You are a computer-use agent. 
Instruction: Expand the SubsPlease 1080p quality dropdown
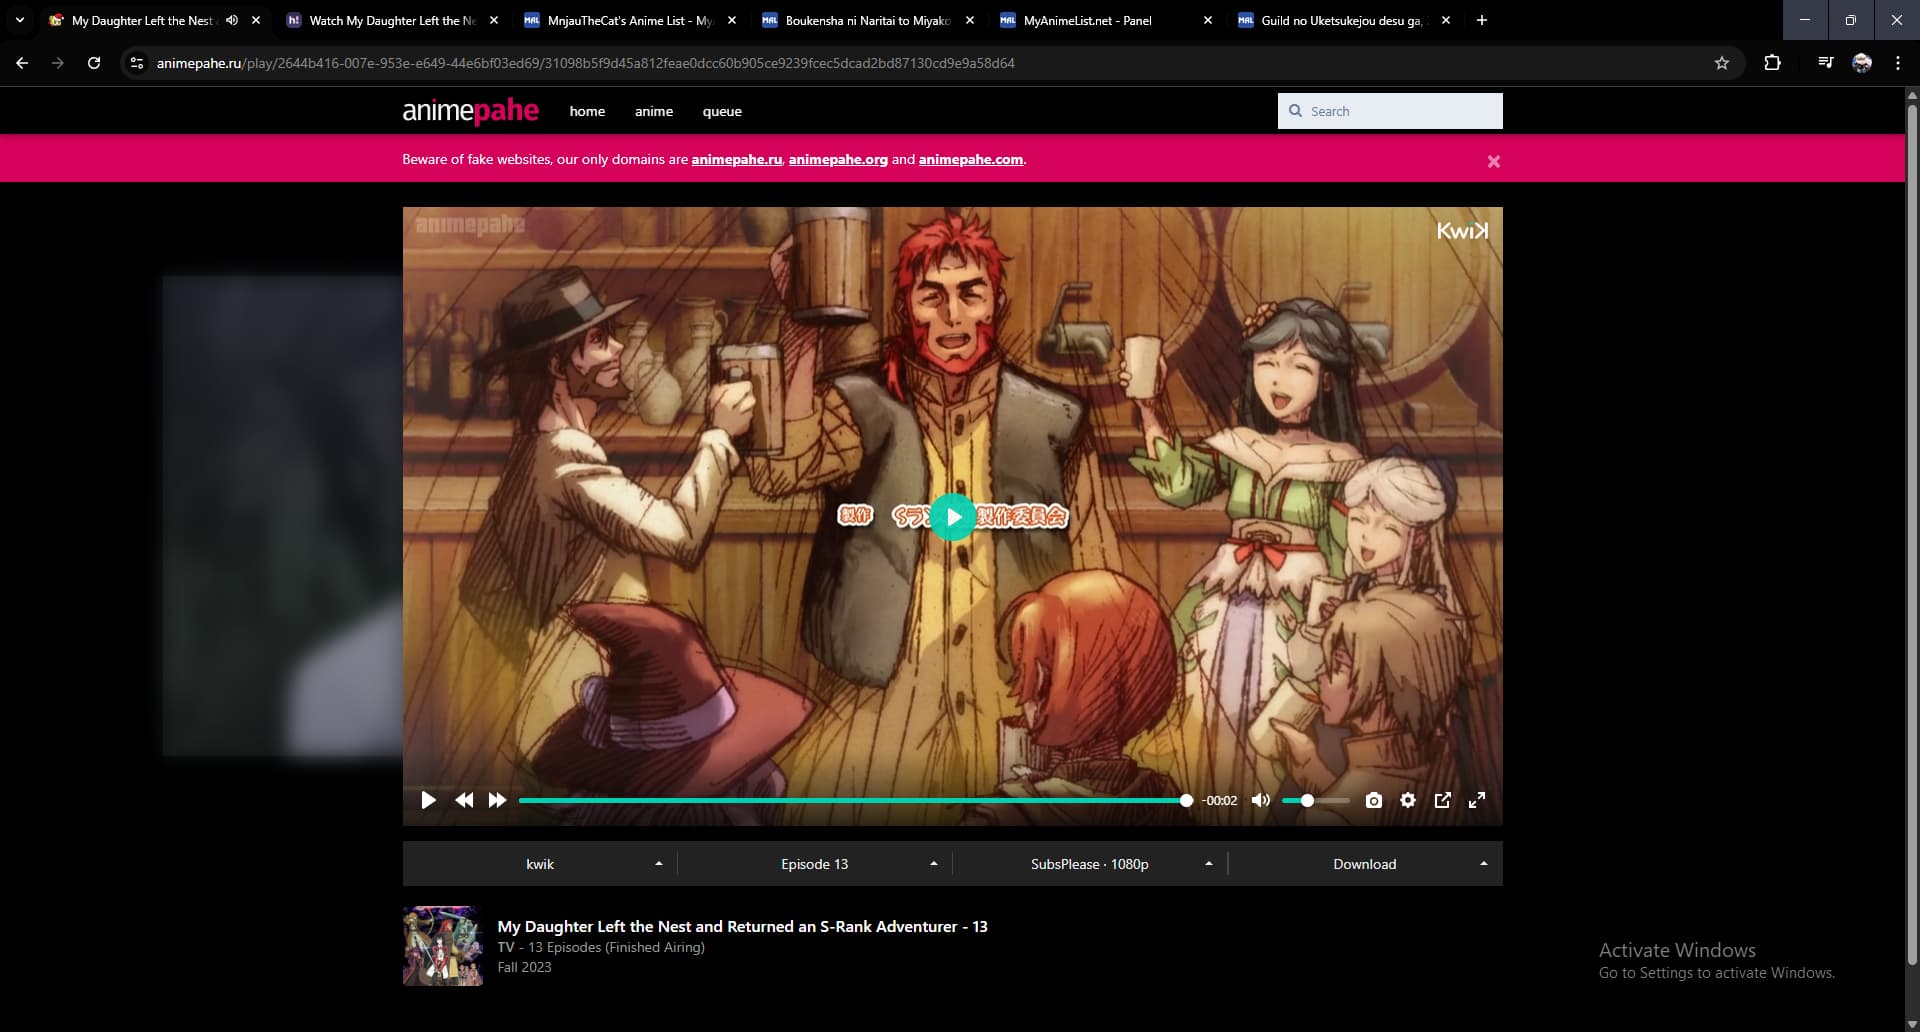pos(1090,864)
